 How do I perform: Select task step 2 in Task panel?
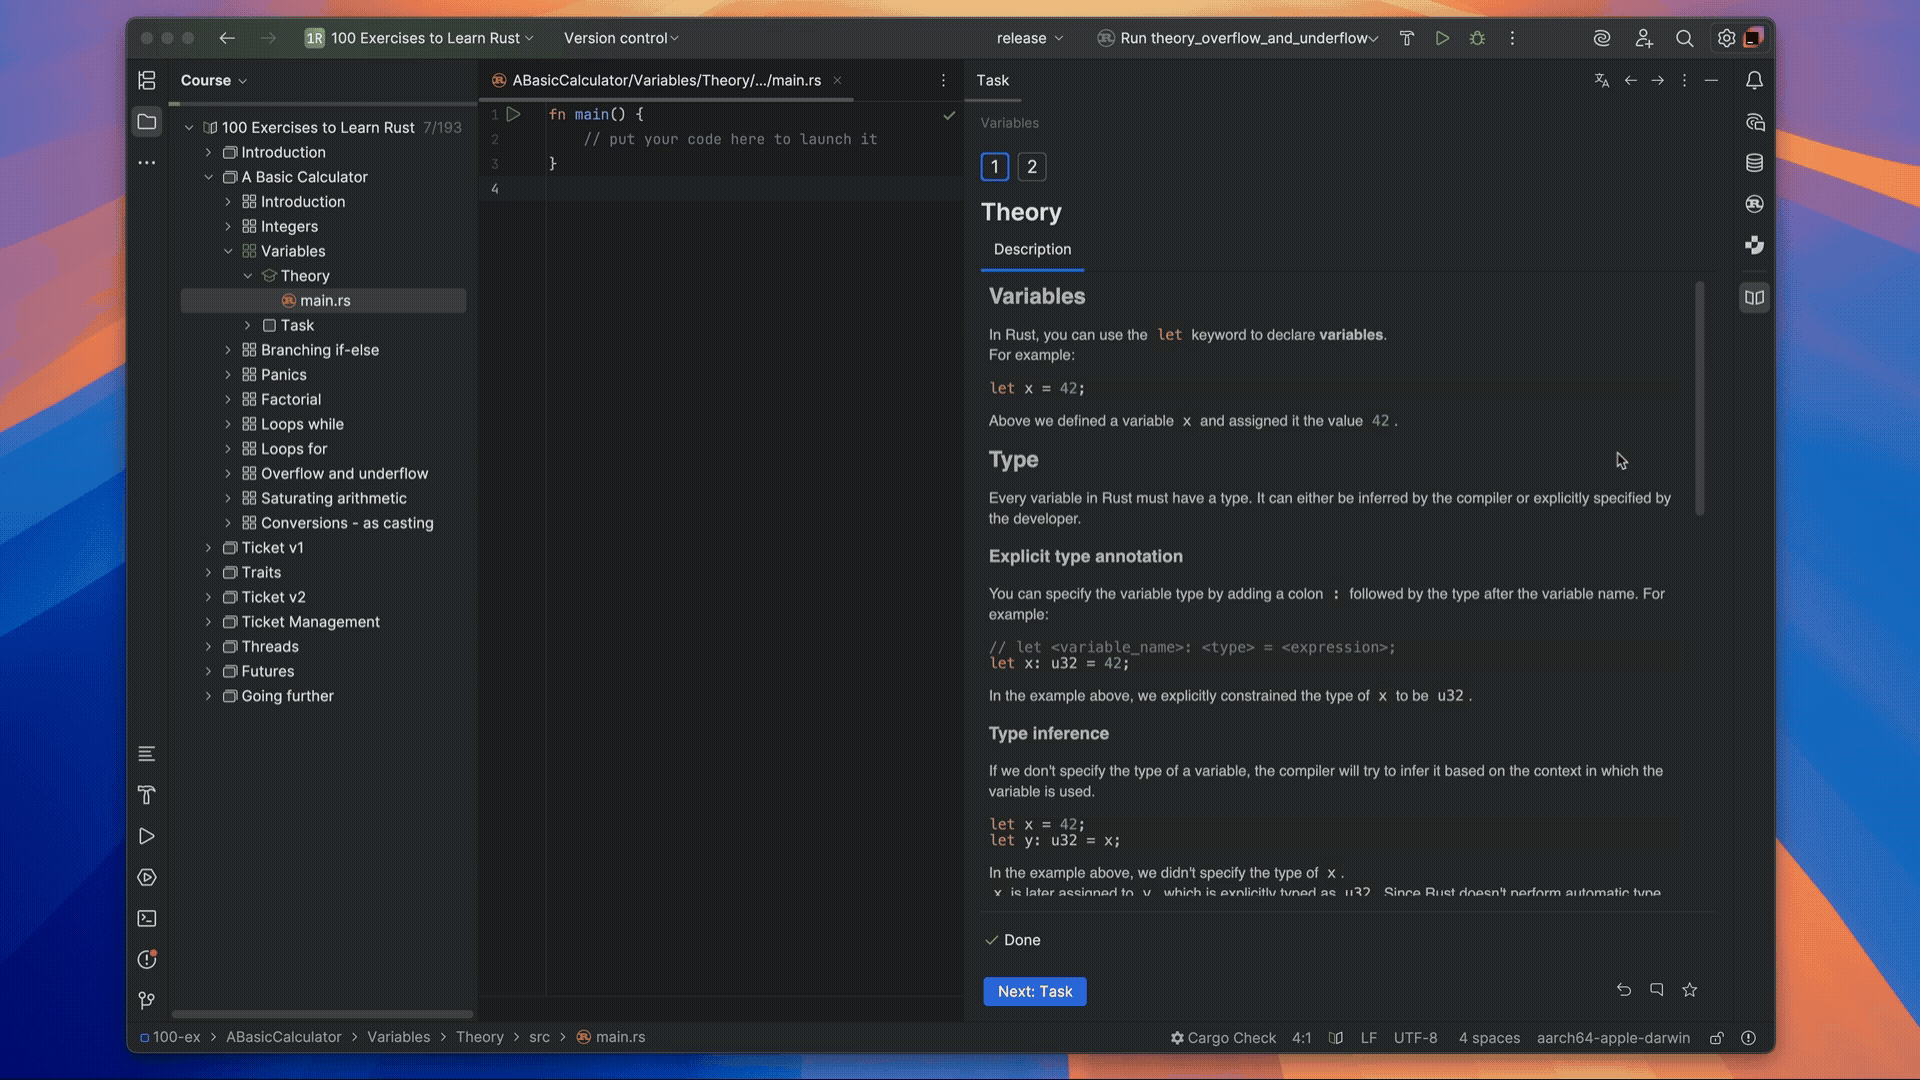(1032, 167)
